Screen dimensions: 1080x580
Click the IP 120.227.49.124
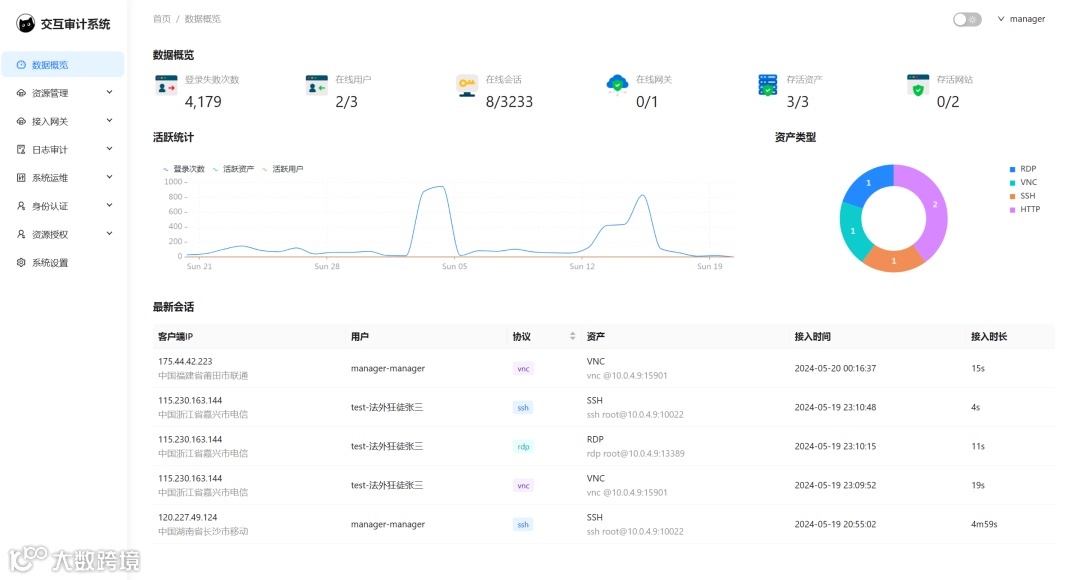(187, 517)
